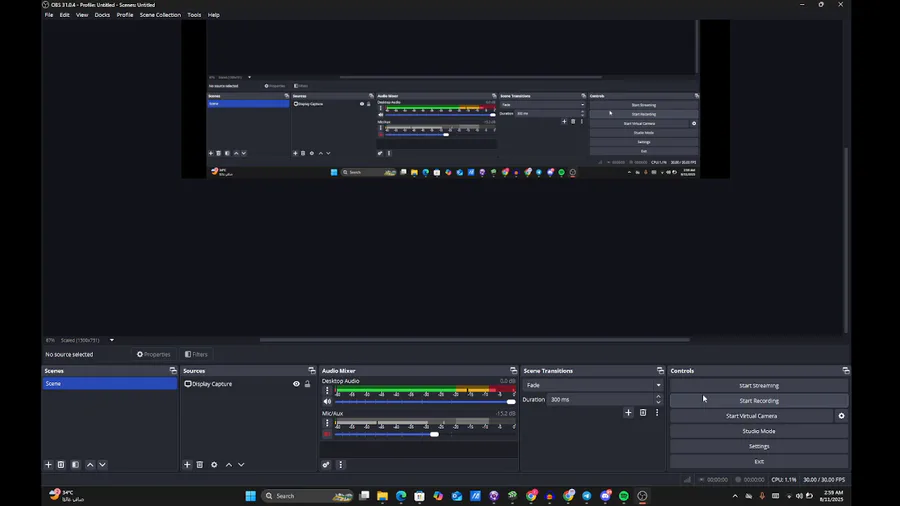Screen dimensions: 900x506
Task: Show hidden system tray icons chevron
Action: 735,496
